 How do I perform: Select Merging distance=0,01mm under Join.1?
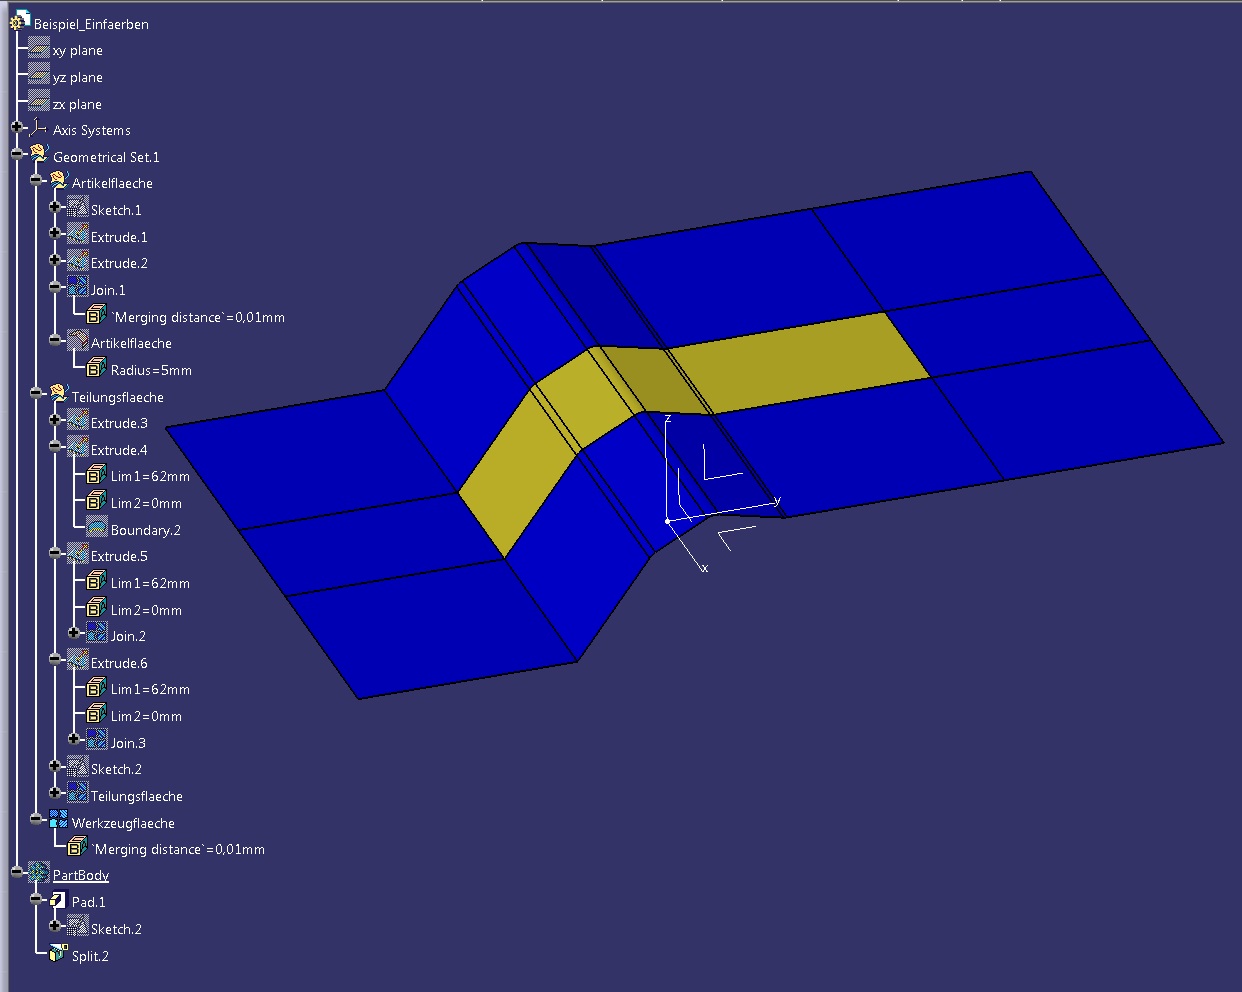pos(198,317)
